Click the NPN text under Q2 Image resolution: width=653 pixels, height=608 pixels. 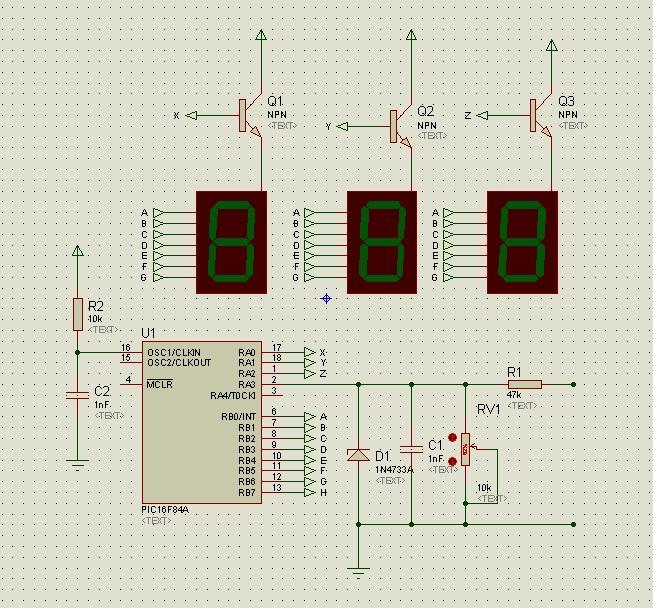[x=427, y=125]
